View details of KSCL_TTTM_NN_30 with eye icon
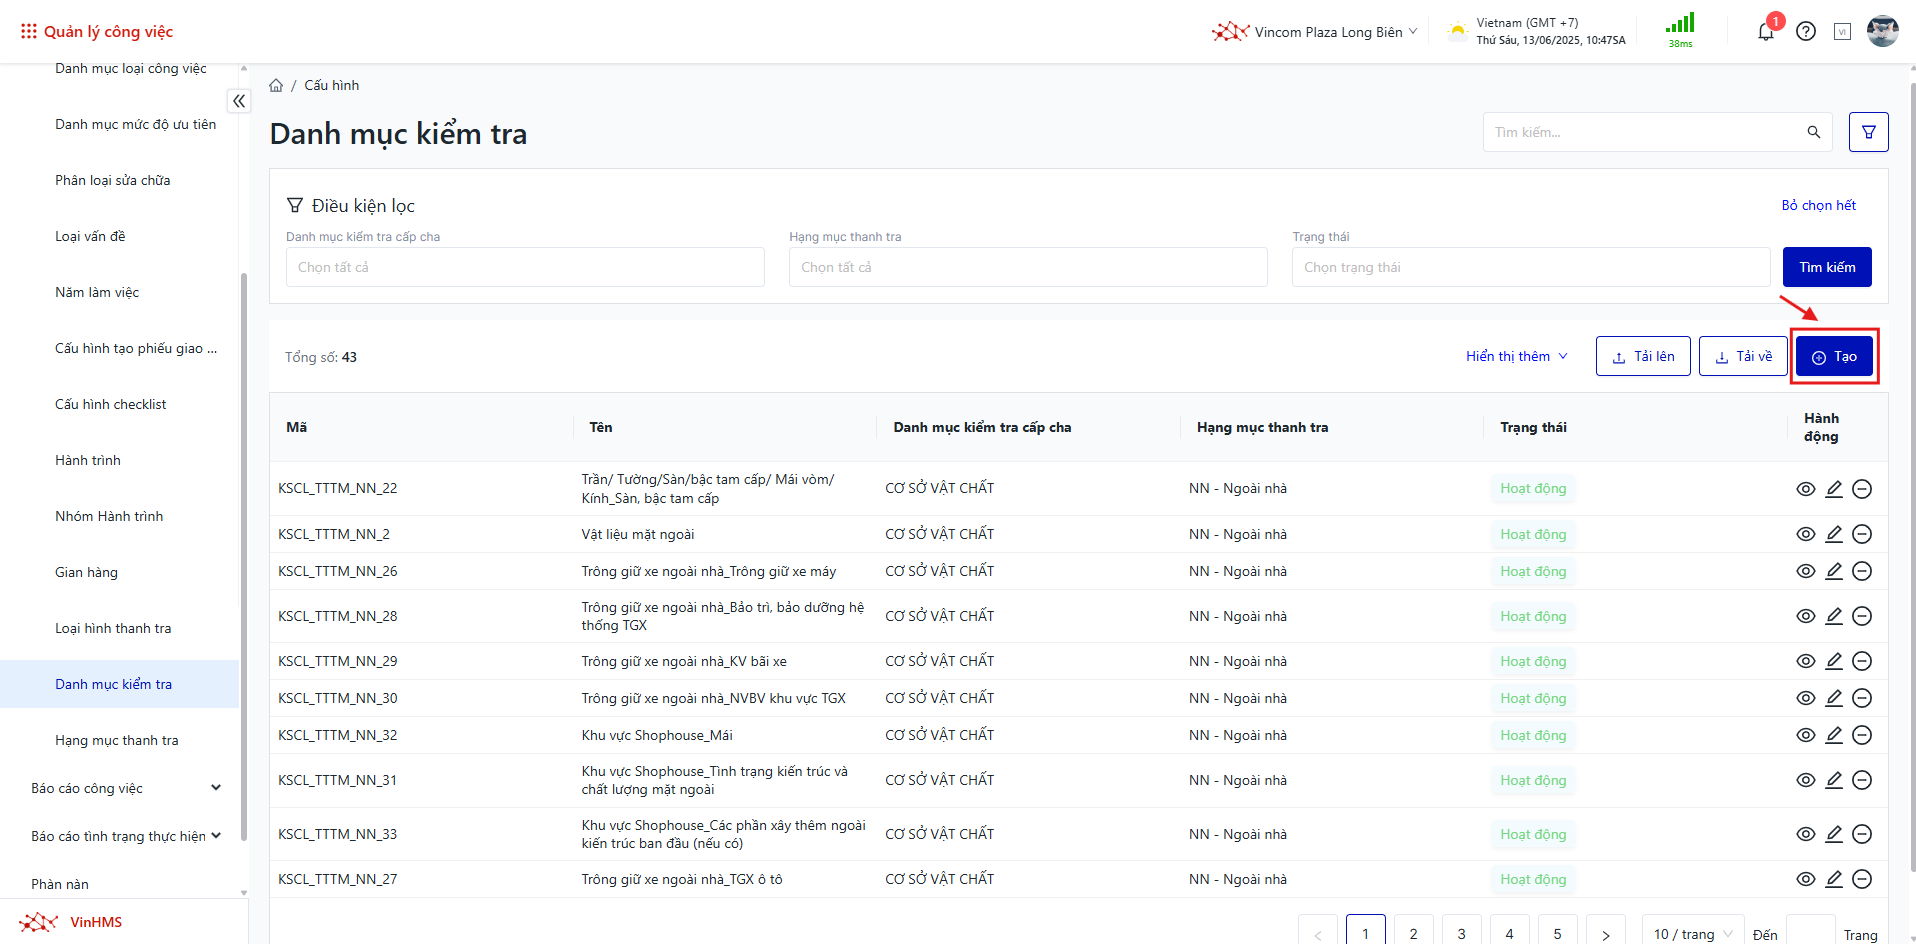Image resolution: width=1916 pixels, height=944 pixels. [1805, 698]
